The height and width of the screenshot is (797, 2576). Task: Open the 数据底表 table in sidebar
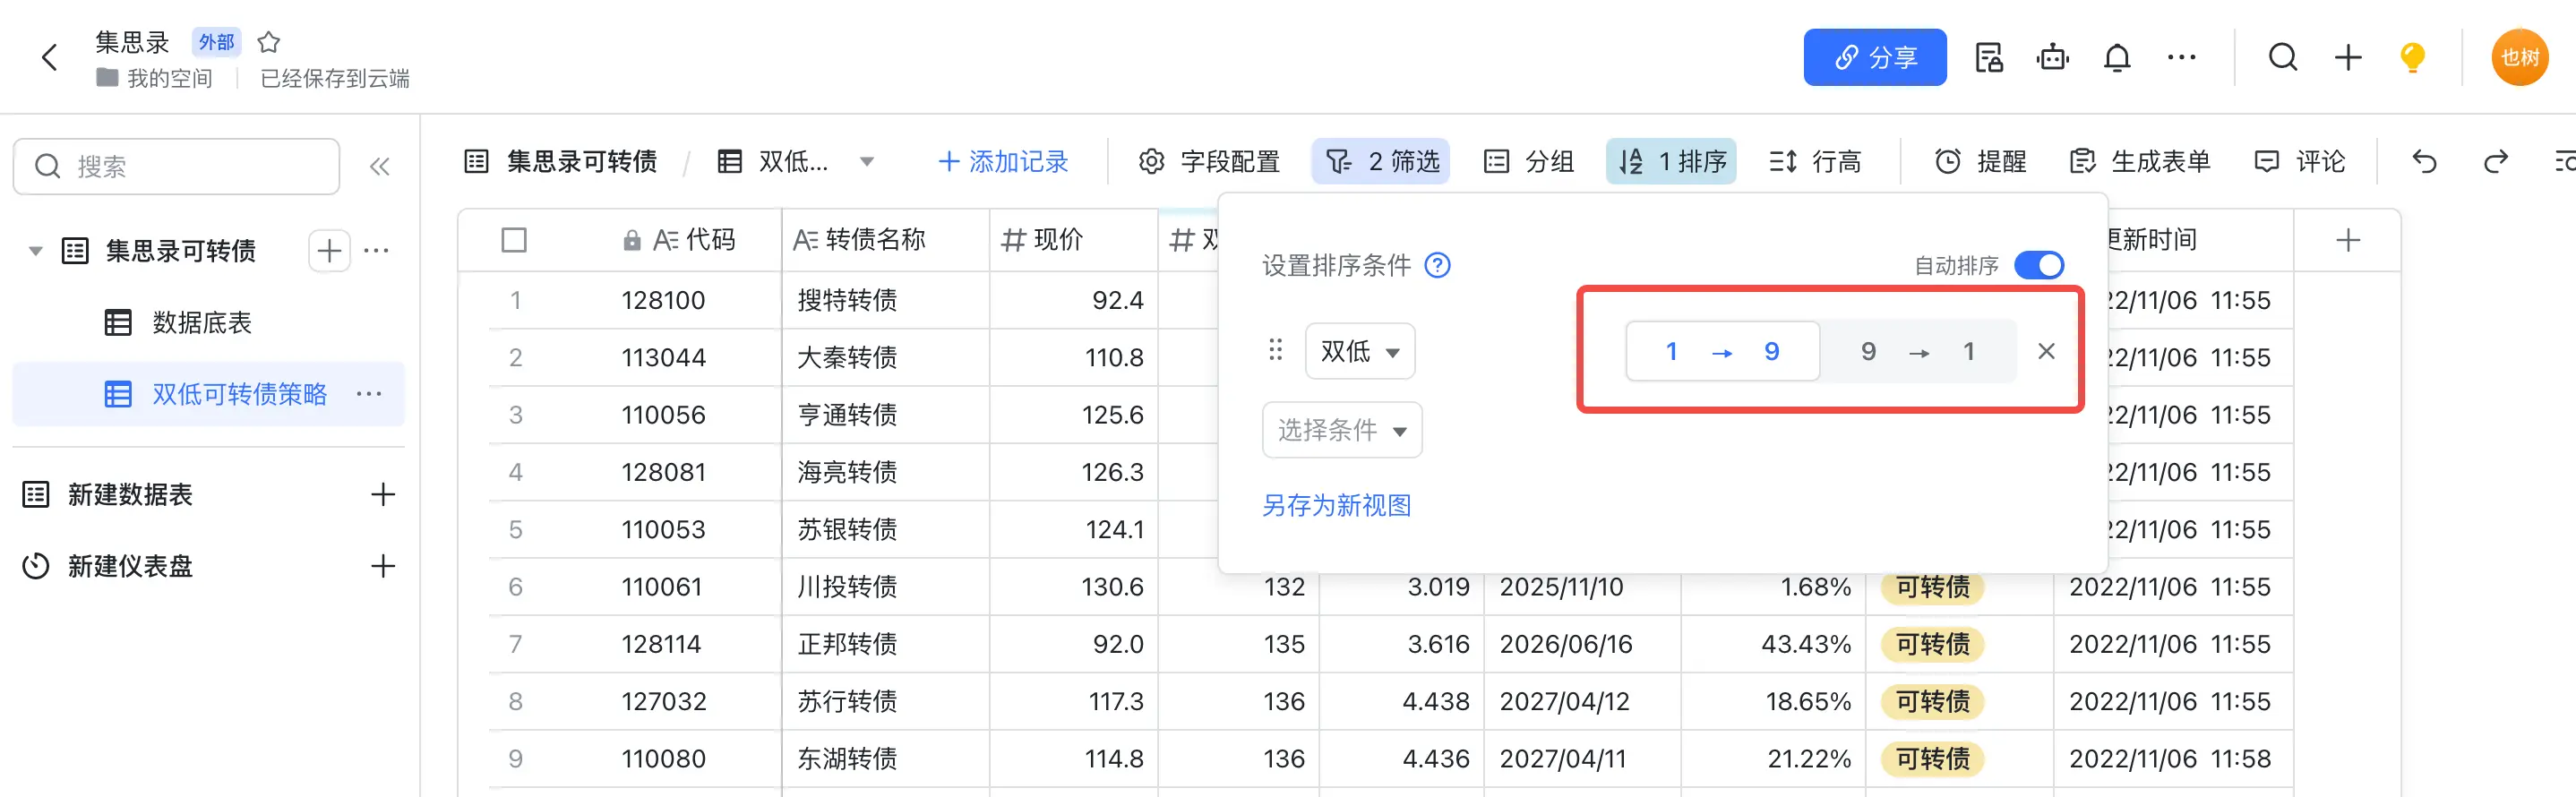[201, 323]
